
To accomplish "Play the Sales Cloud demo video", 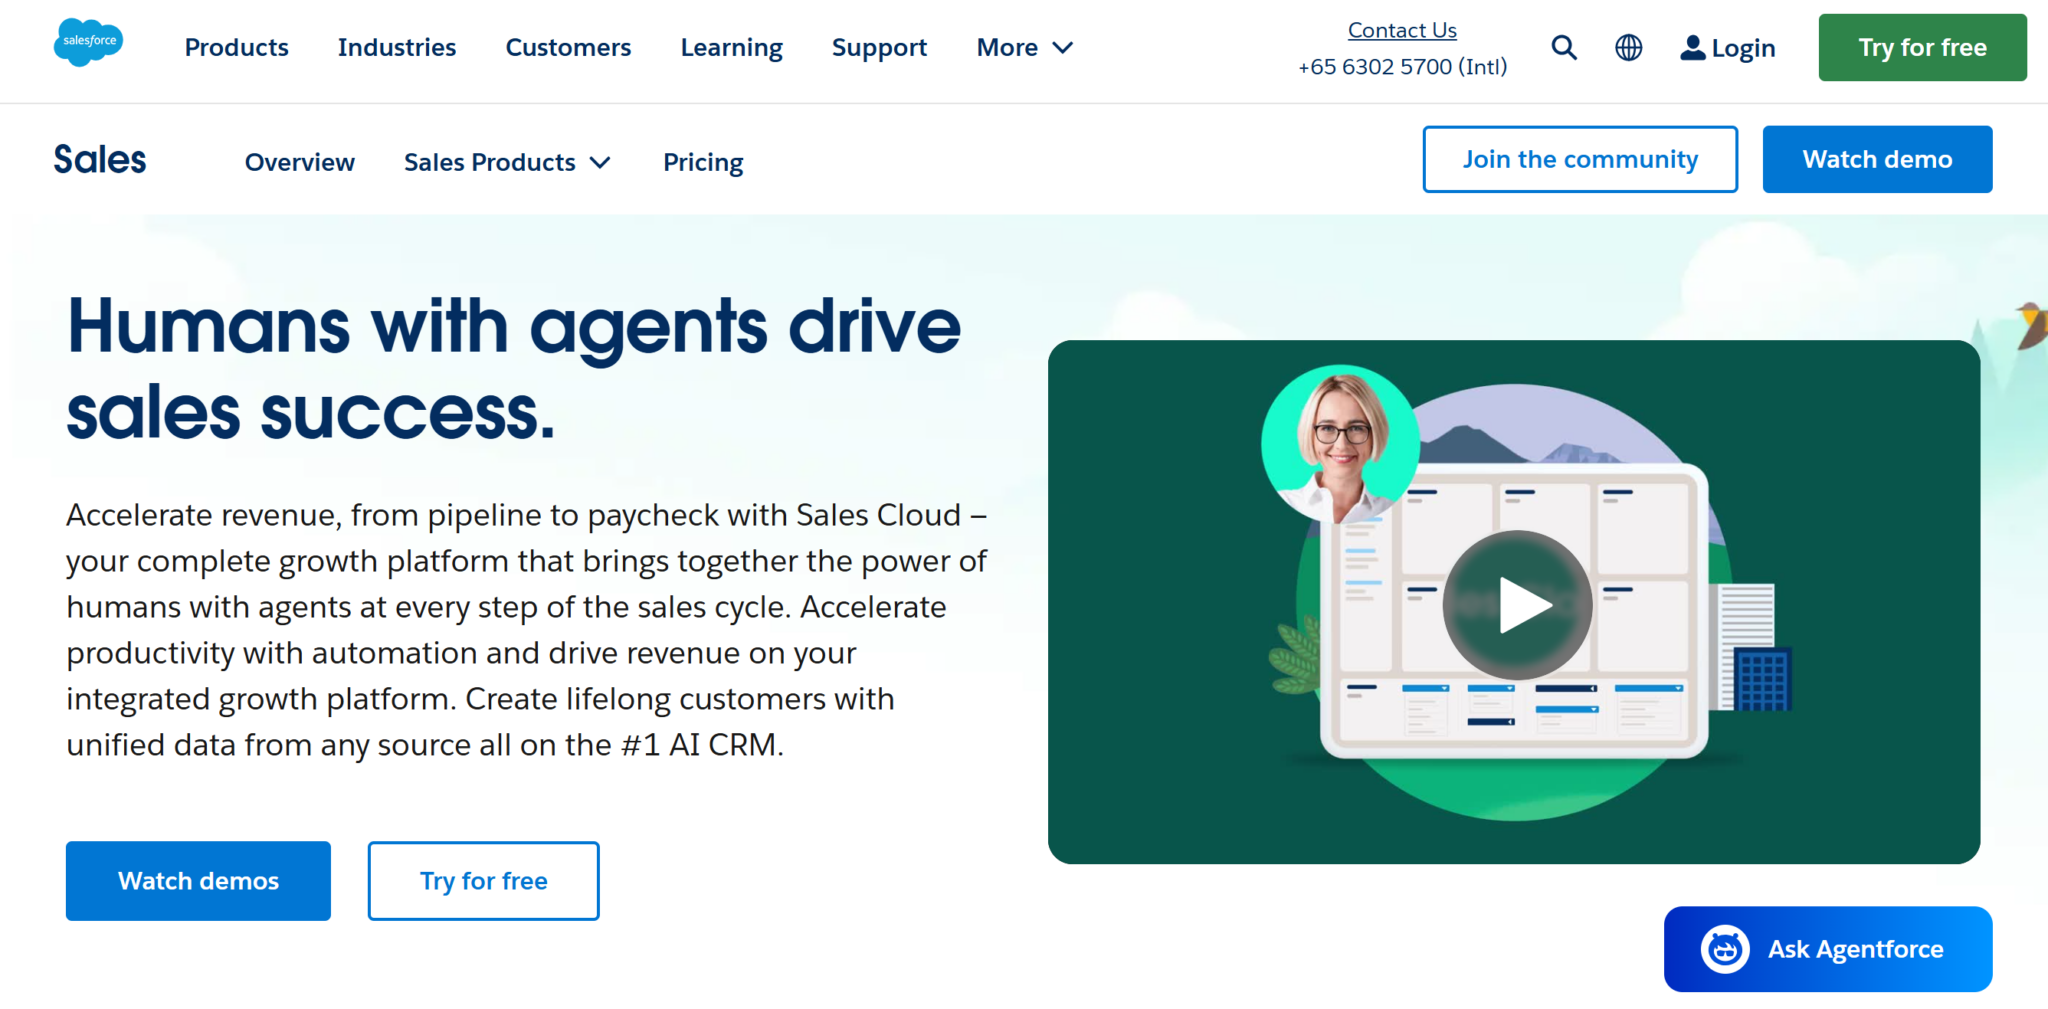I will [1517, 605].
